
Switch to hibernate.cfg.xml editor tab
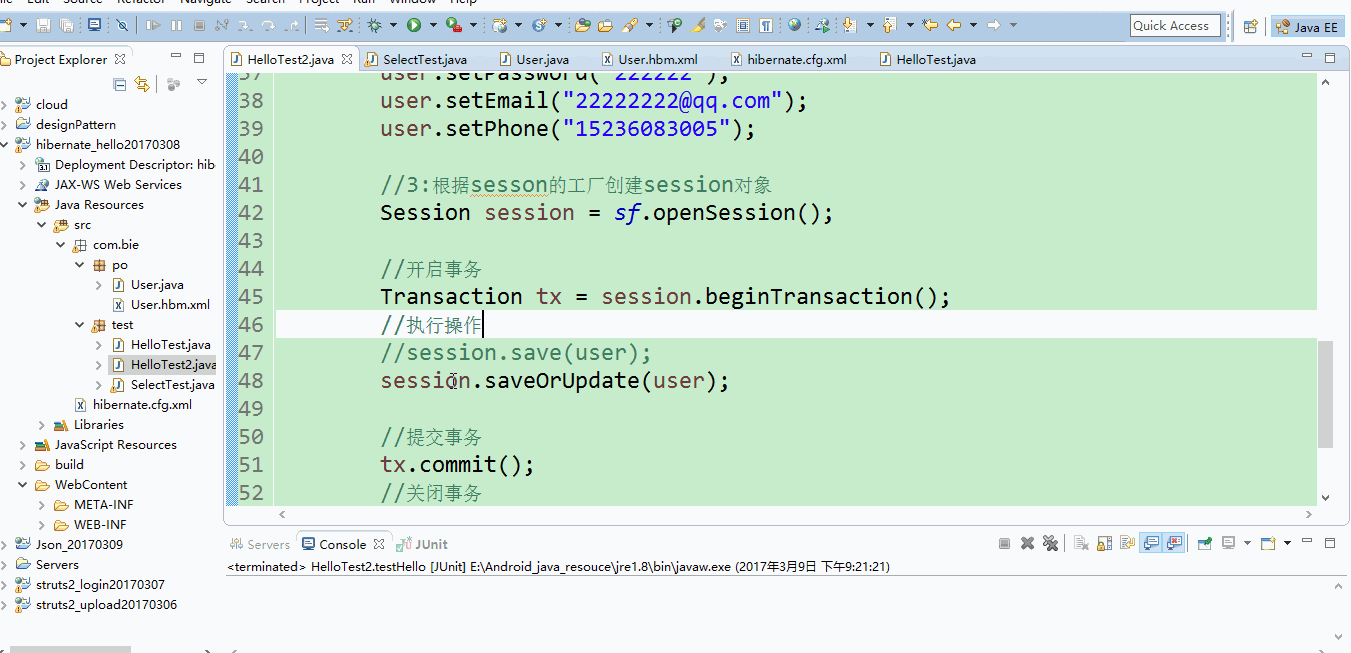[788, 59]
